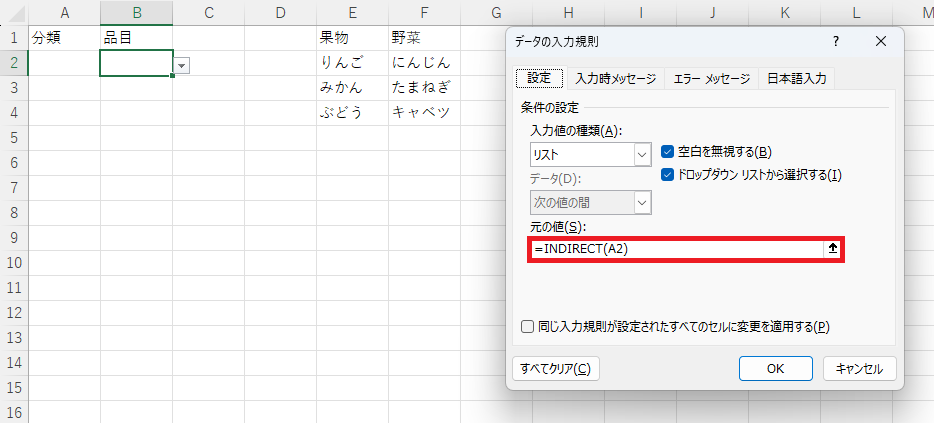934x423 pixels.
Task: Click cell containing にんじん
Action: [424, 63]
